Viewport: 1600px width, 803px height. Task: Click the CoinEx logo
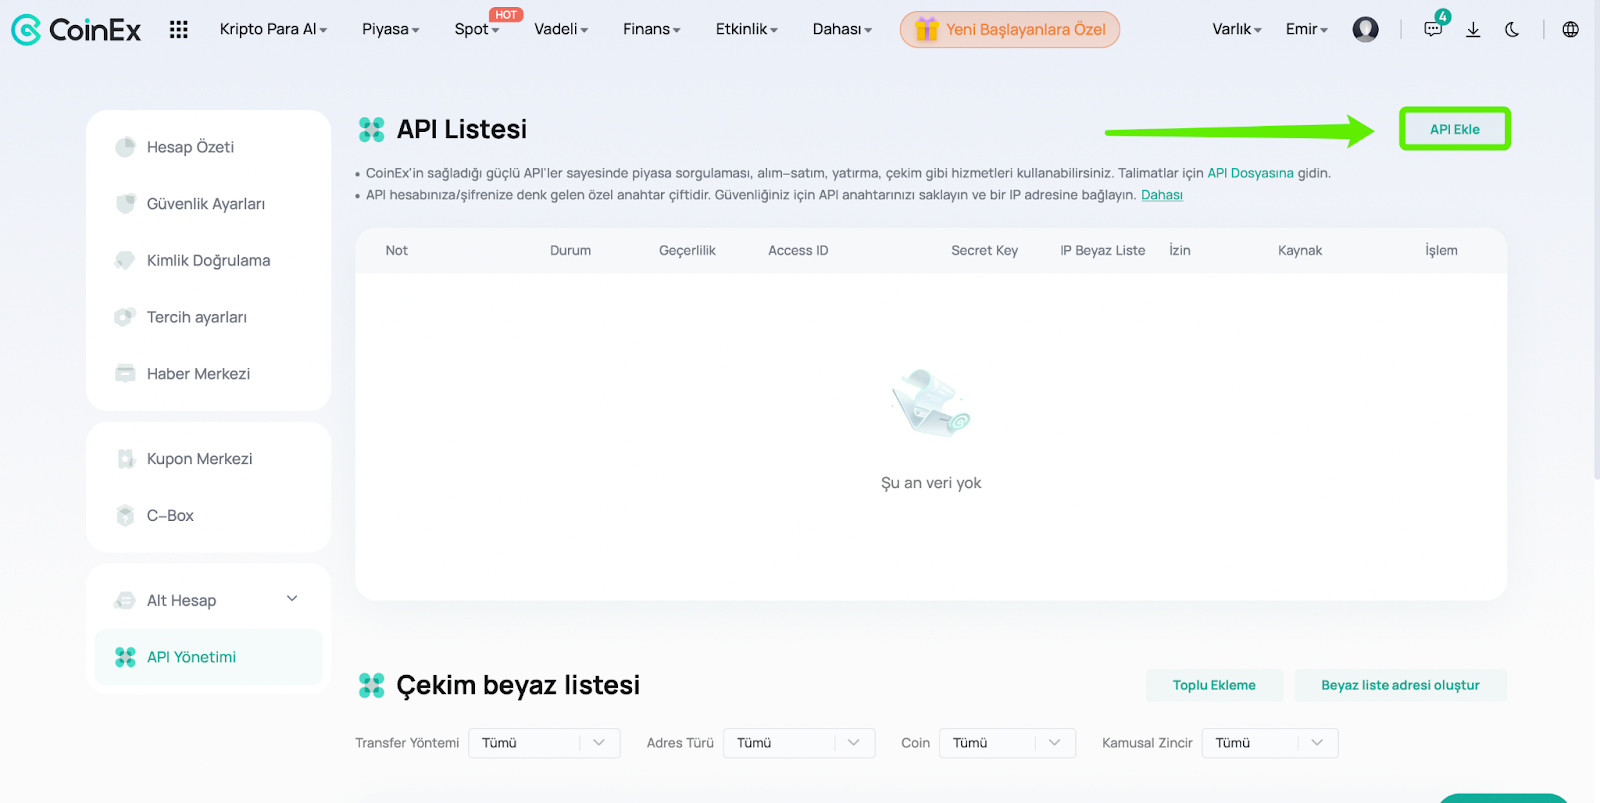pos(76,30)
